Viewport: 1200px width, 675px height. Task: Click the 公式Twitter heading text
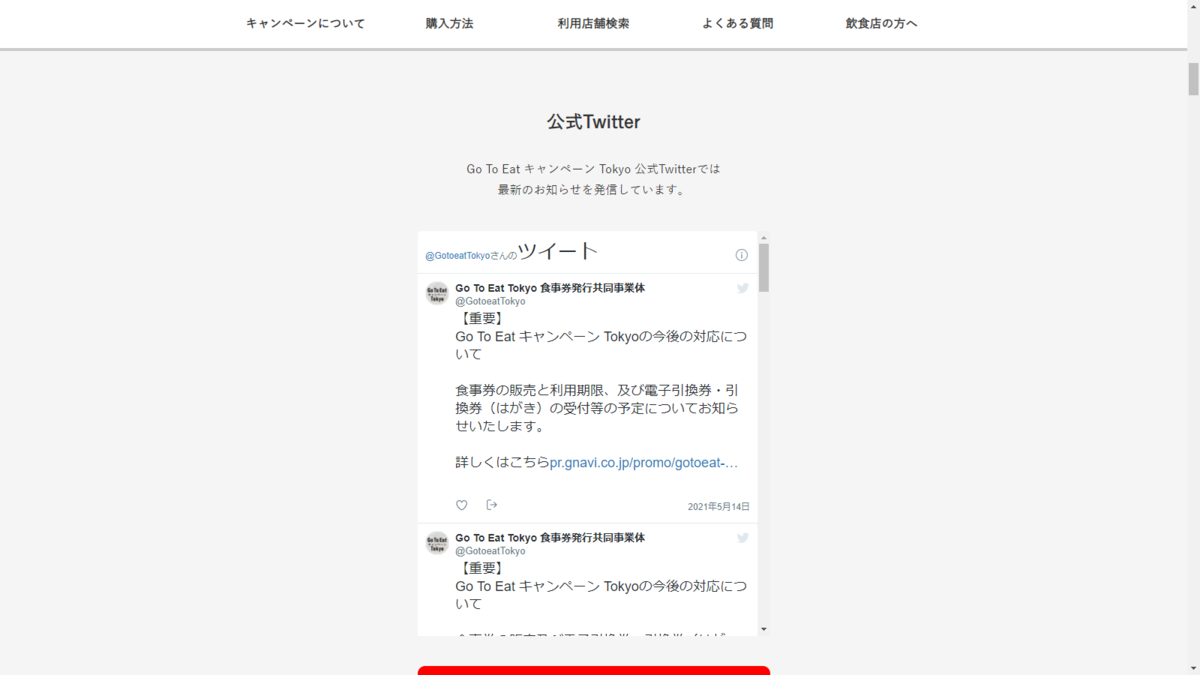pyautogui.click(x=593, y=122)
